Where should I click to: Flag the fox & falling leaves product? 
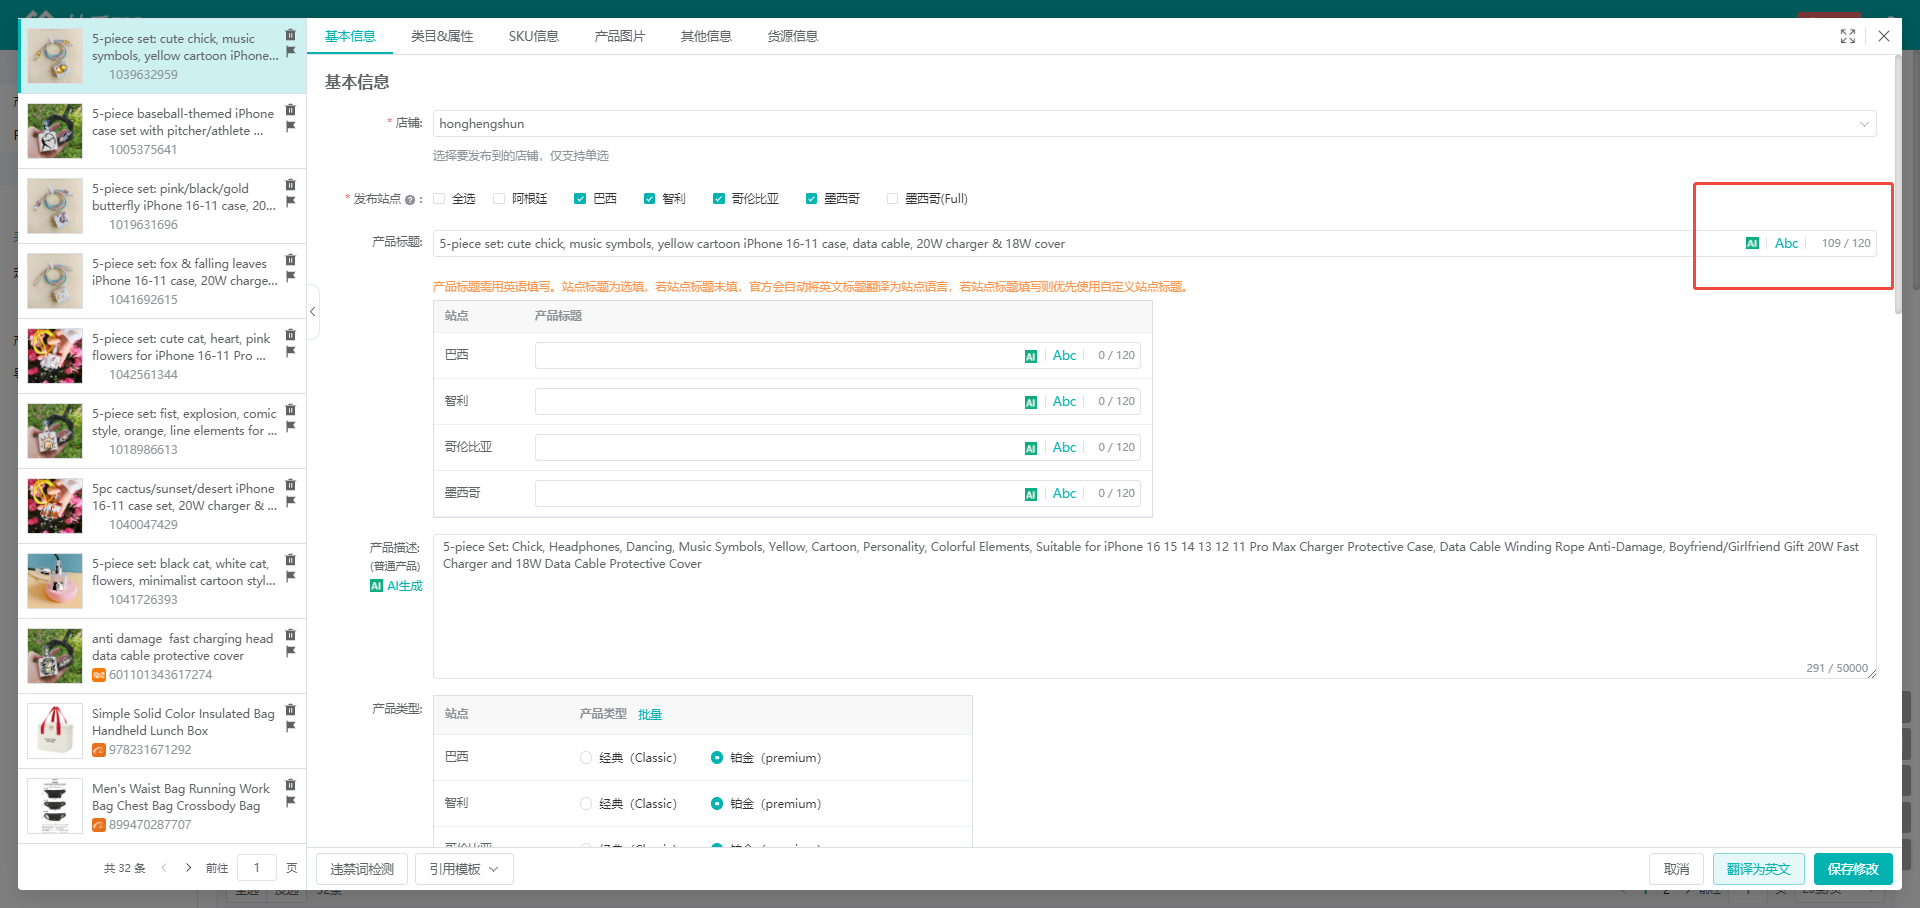[x=290, y=277]
